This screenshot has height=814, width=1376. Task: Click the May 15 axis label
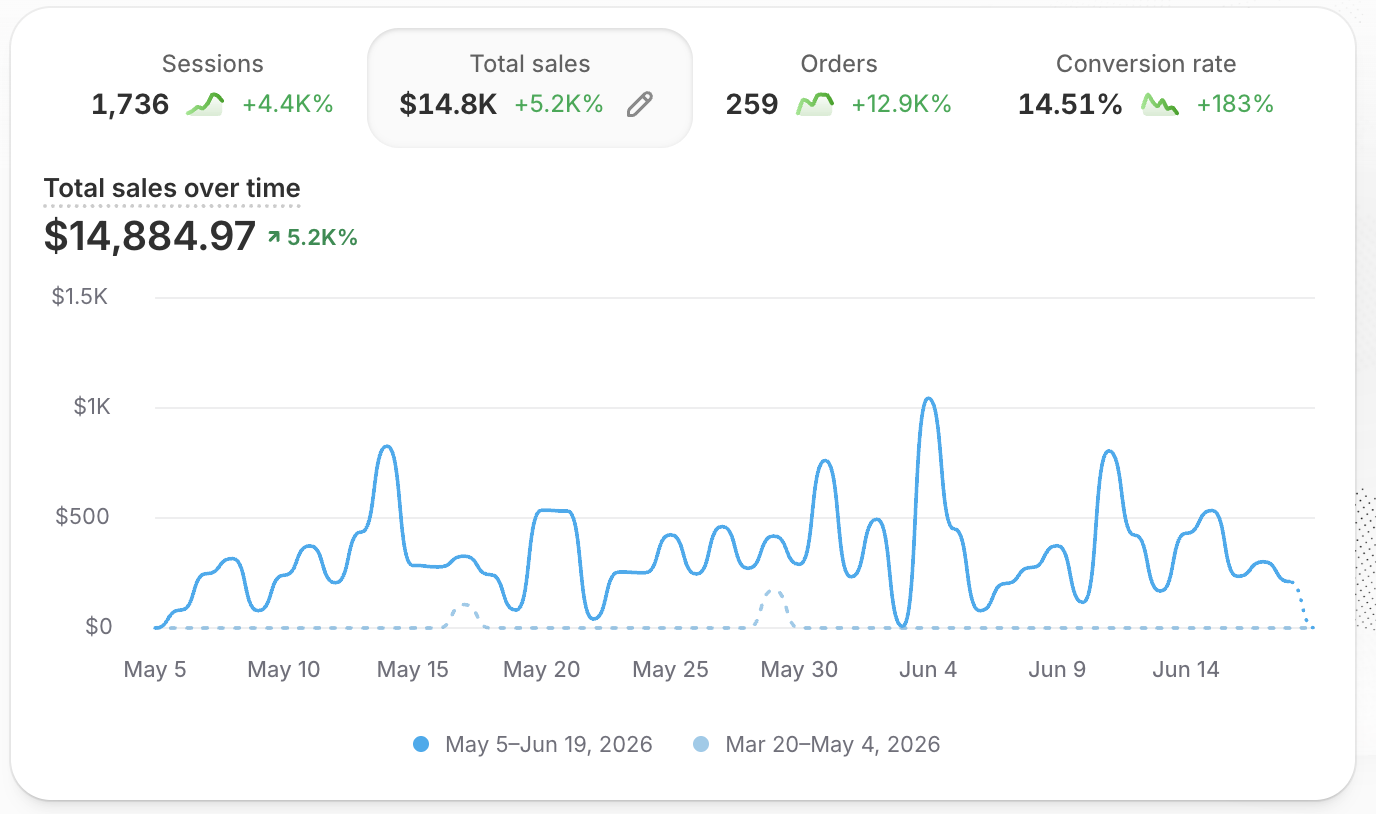tap(413, 670)
